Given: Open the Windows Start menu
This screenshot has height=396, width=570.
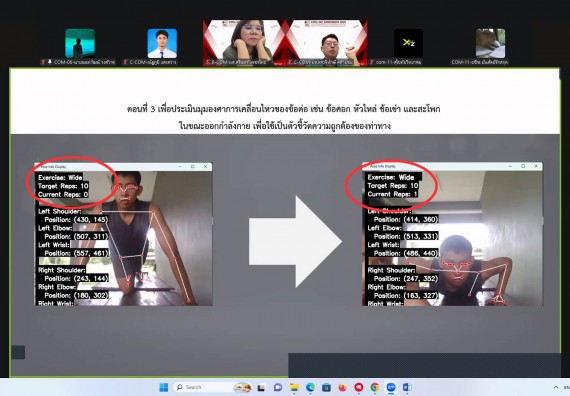Looking at the screenshot, I should (x=164, y=387).
